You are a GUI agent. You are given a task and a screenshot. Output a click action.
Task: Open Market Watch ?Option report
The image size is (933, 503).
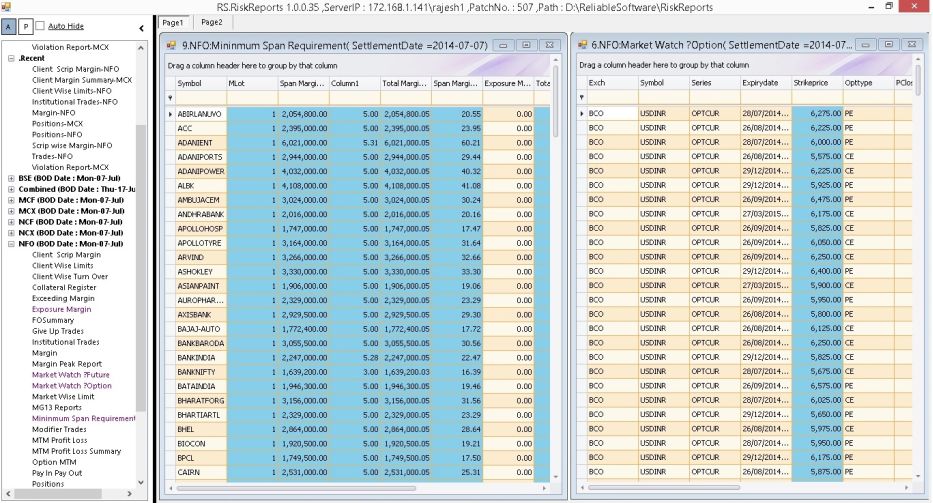coord(71,386)
